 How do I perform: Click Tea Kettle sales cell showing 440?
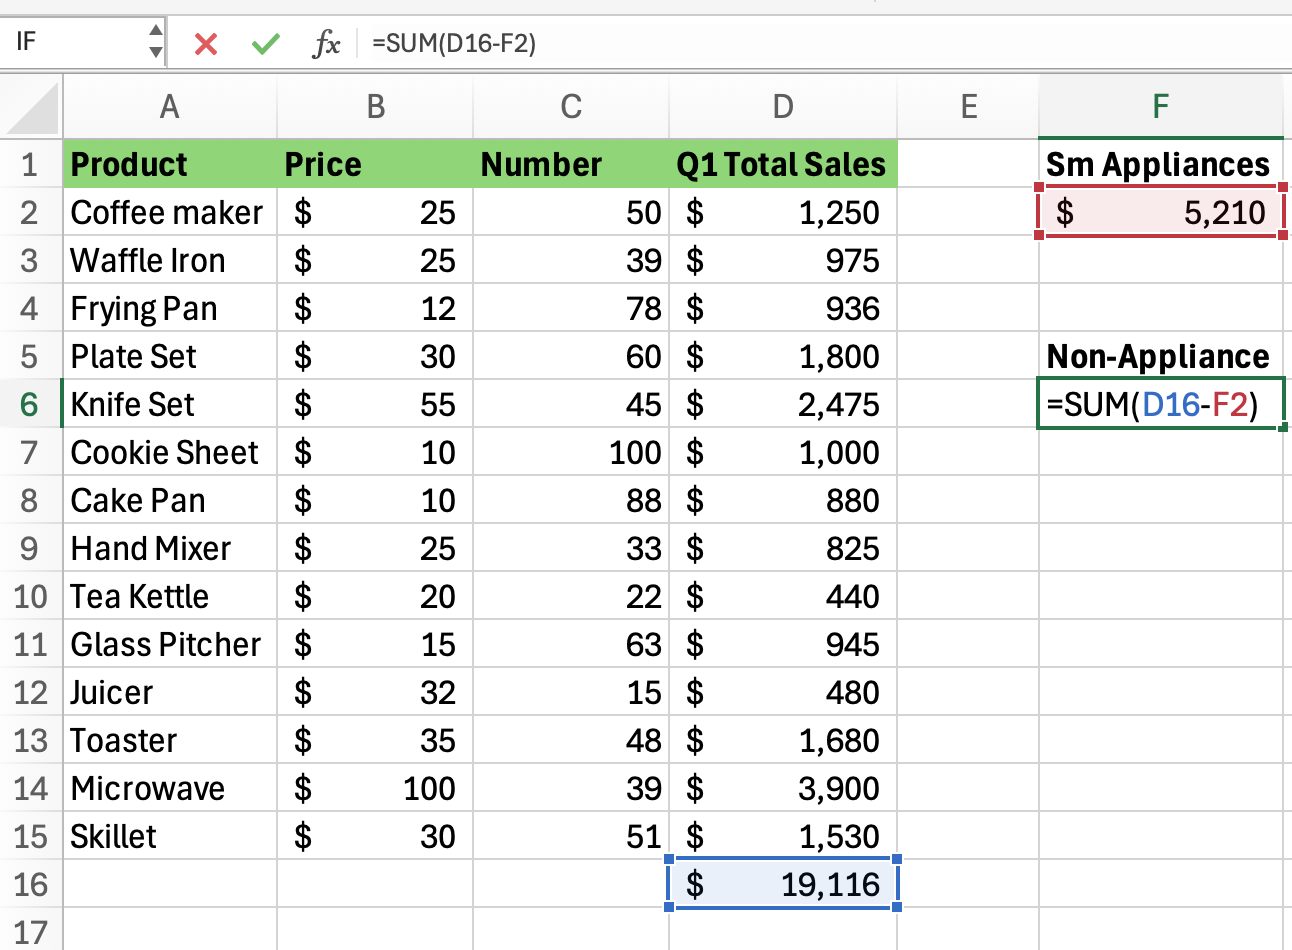point(783,596)
